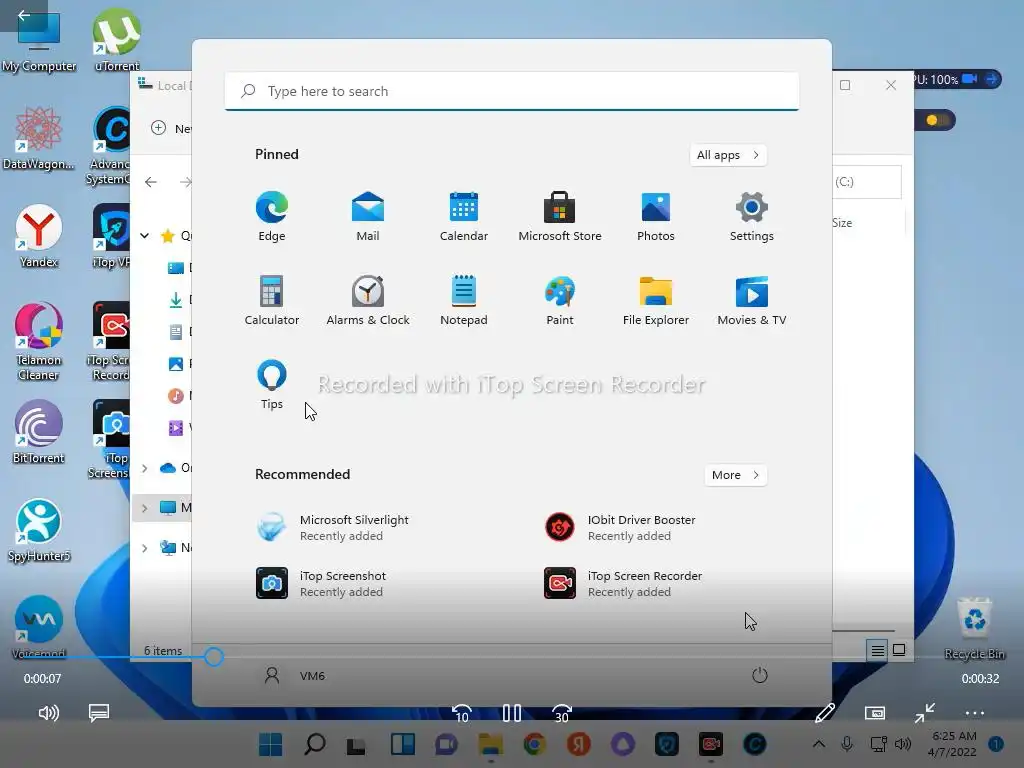Open the Tips app
This screenshot has height=768, width=1024.
coord(272,384)
